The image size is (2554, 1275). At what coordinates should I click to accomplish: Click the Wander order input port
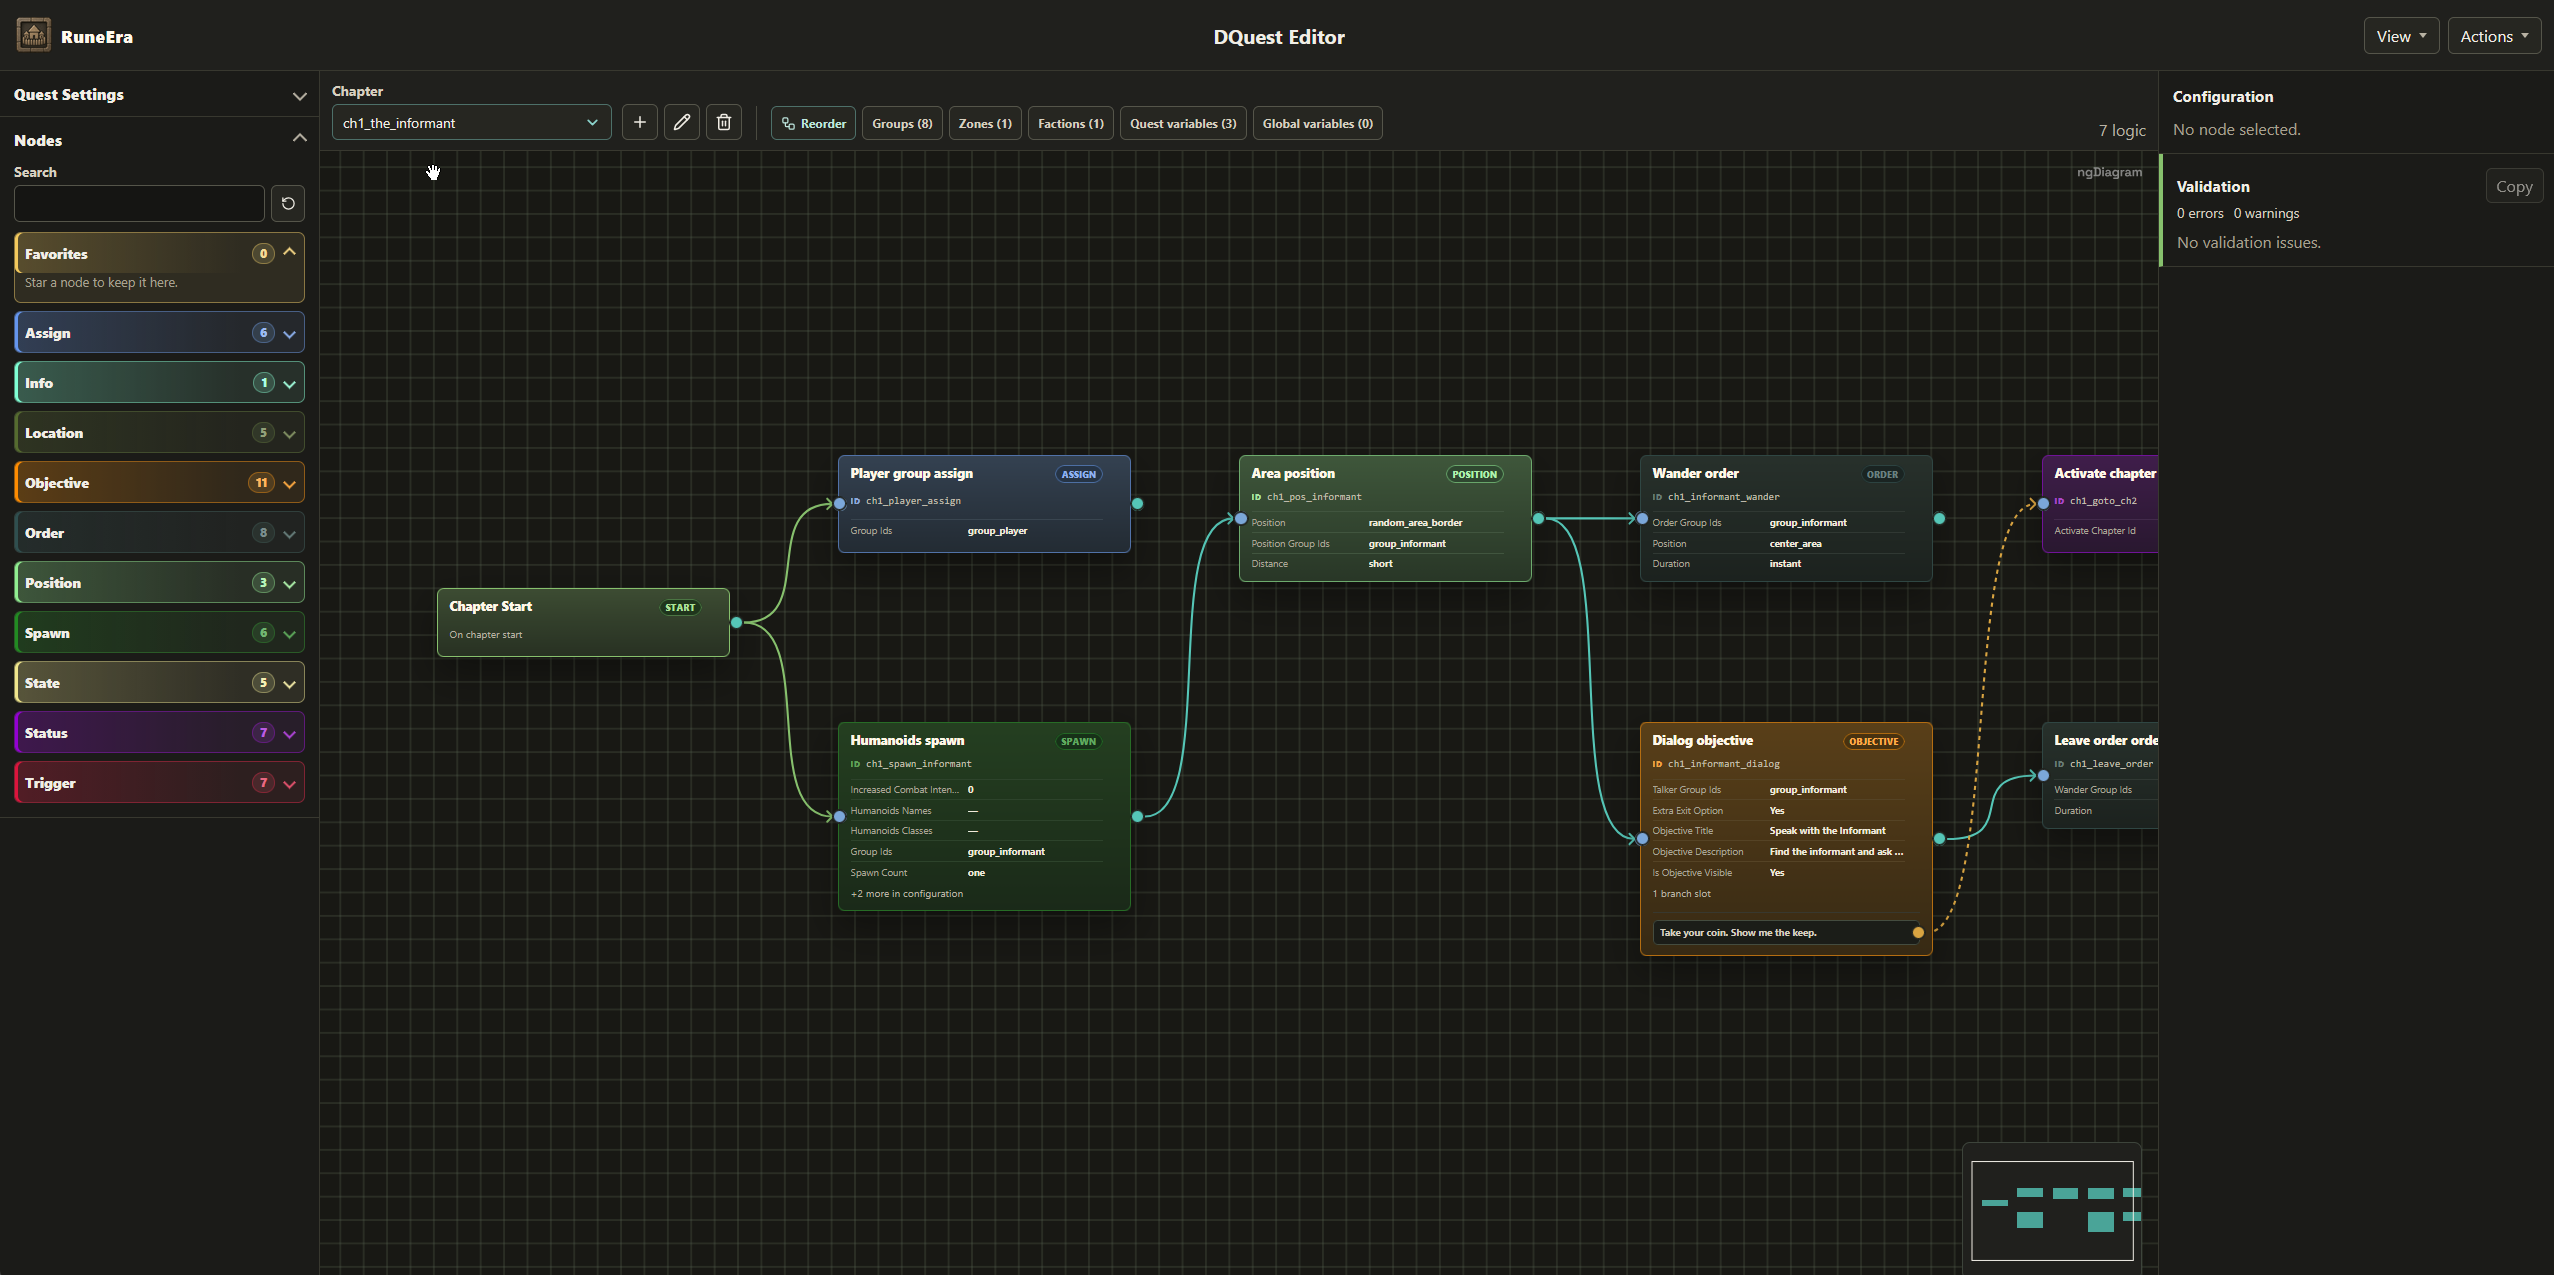coord(1642,519)
